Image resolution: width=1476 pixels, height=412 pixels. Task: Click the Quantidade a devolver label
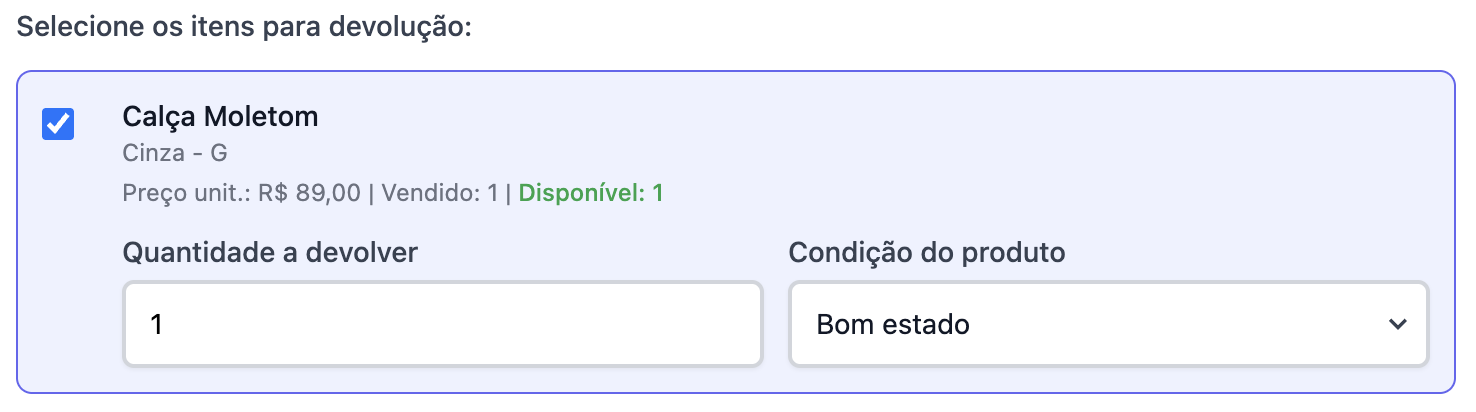click(x=270, y=253)
